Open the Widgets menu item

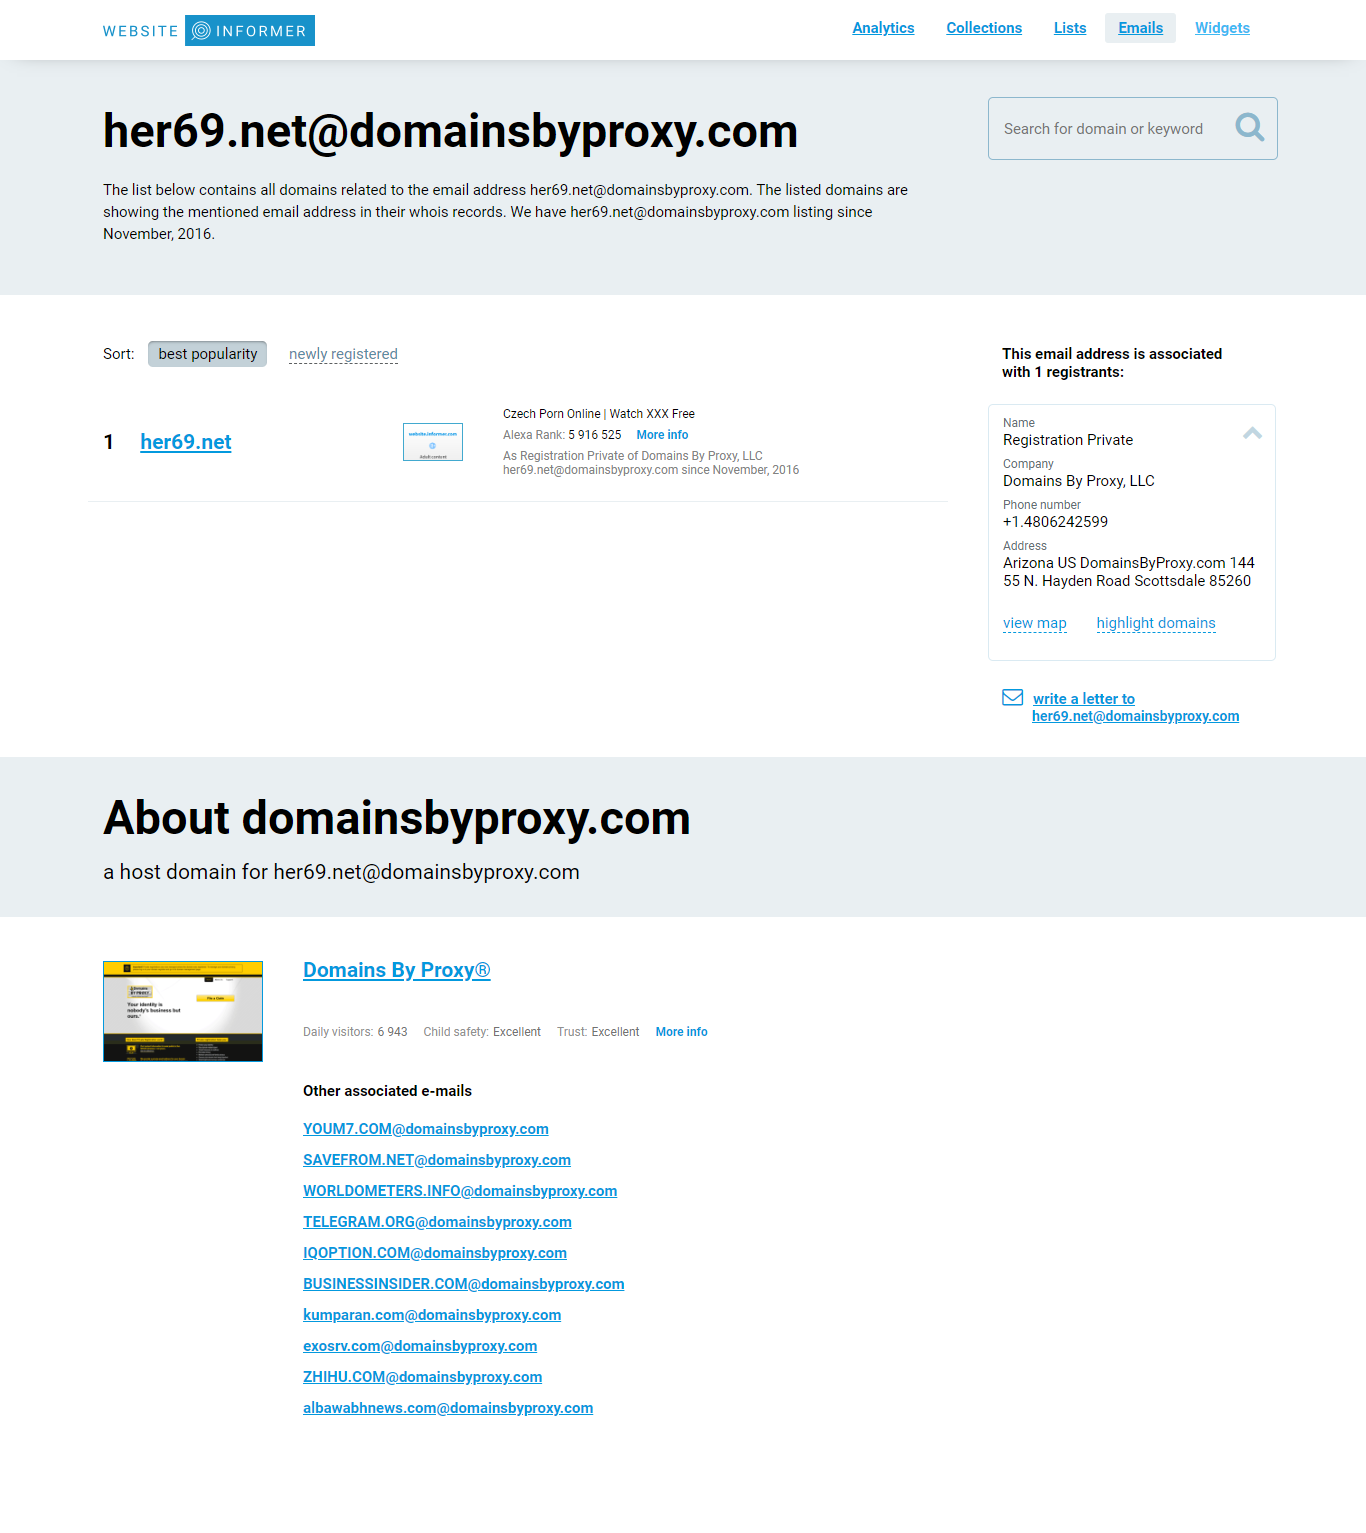pos(1222,28)
